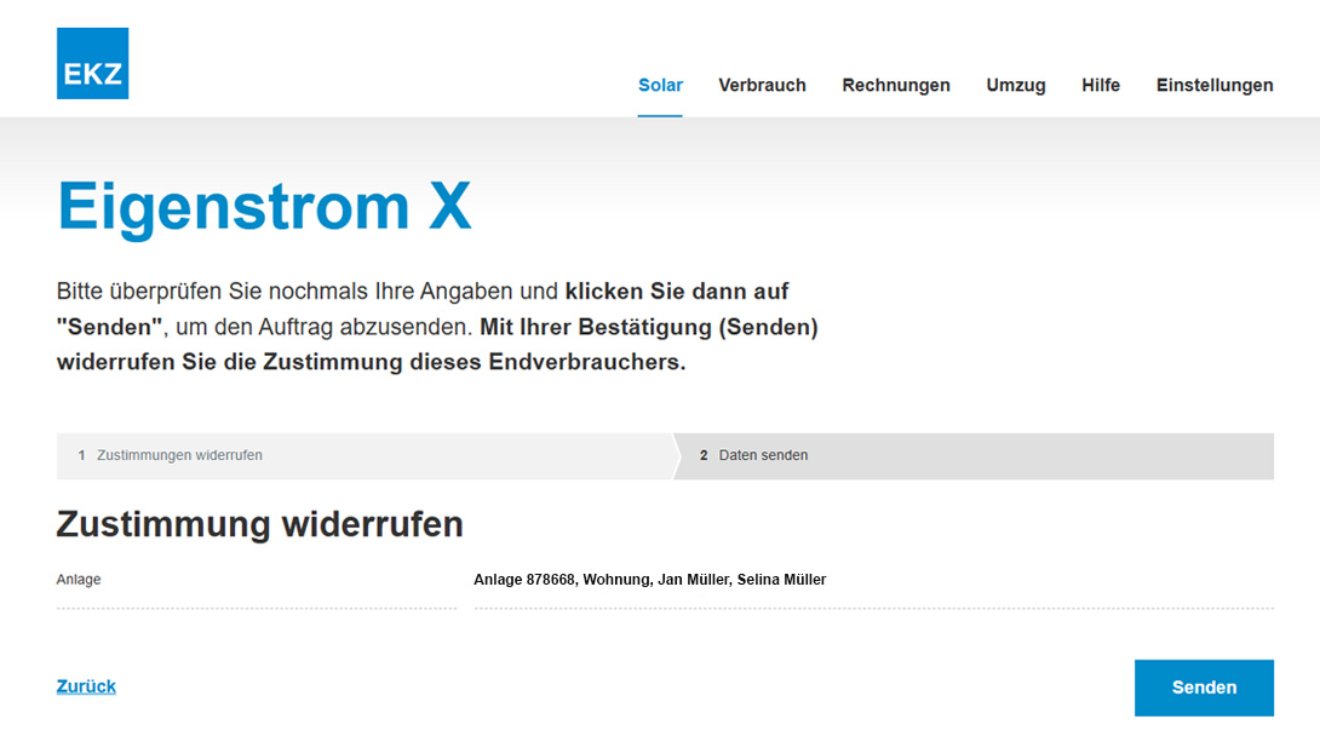Navigate to Rechnungen
This screenshot has height=742, width=1320.
[896, 85]
